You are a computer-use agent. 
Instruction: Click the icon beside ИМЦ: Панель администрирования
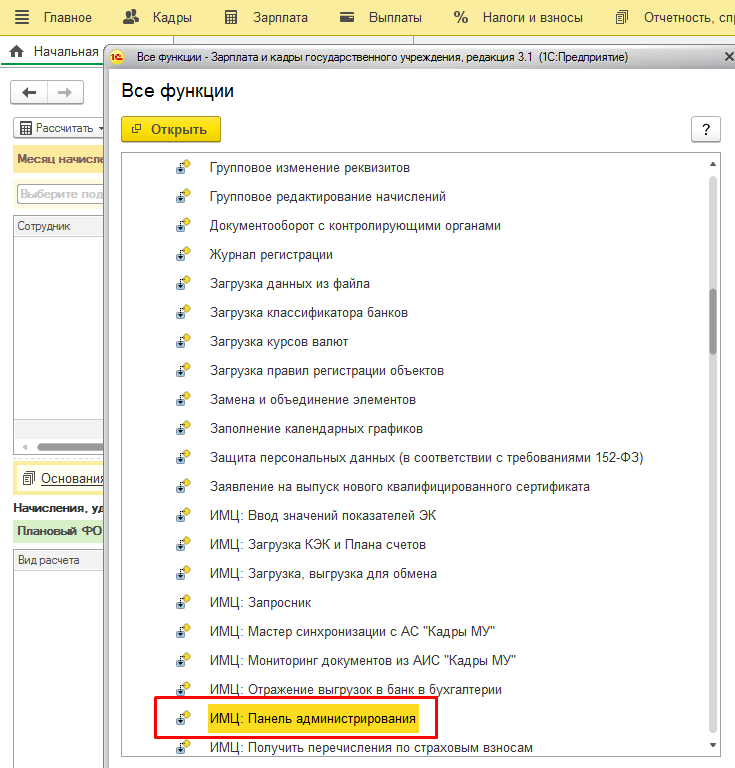point(183,719)
